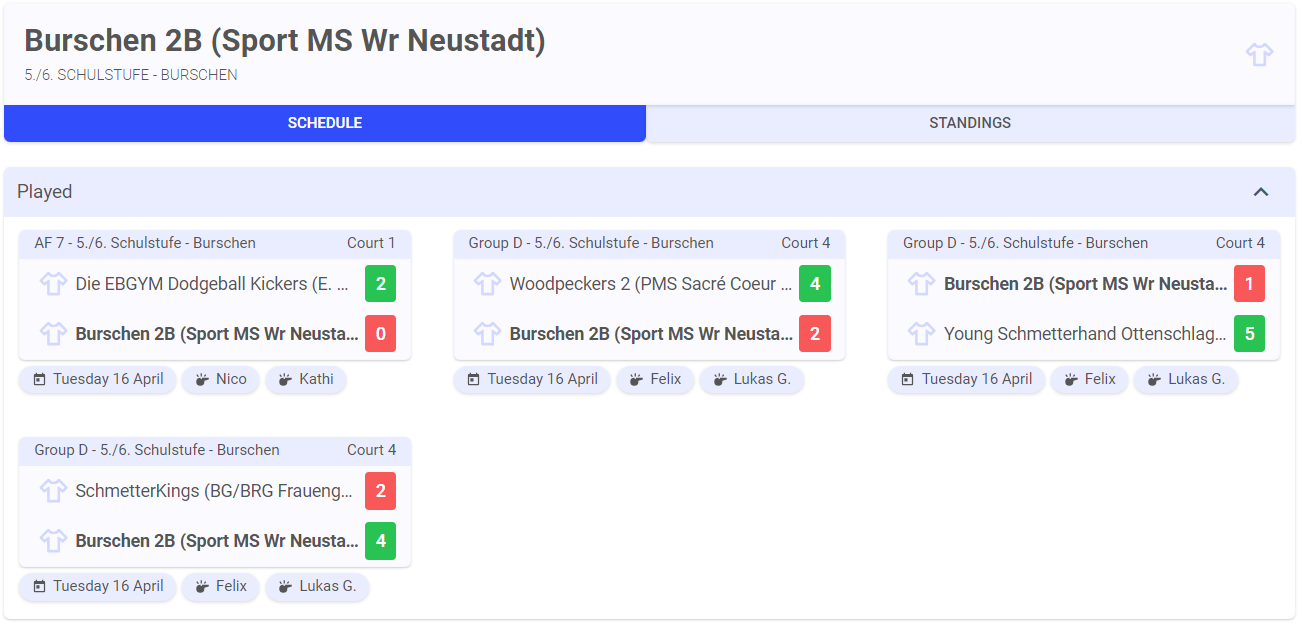Click jersey icon beside Burschen 2B in AF 7 match
This screenshot has width=1302, height=628.
coord(53,334)
